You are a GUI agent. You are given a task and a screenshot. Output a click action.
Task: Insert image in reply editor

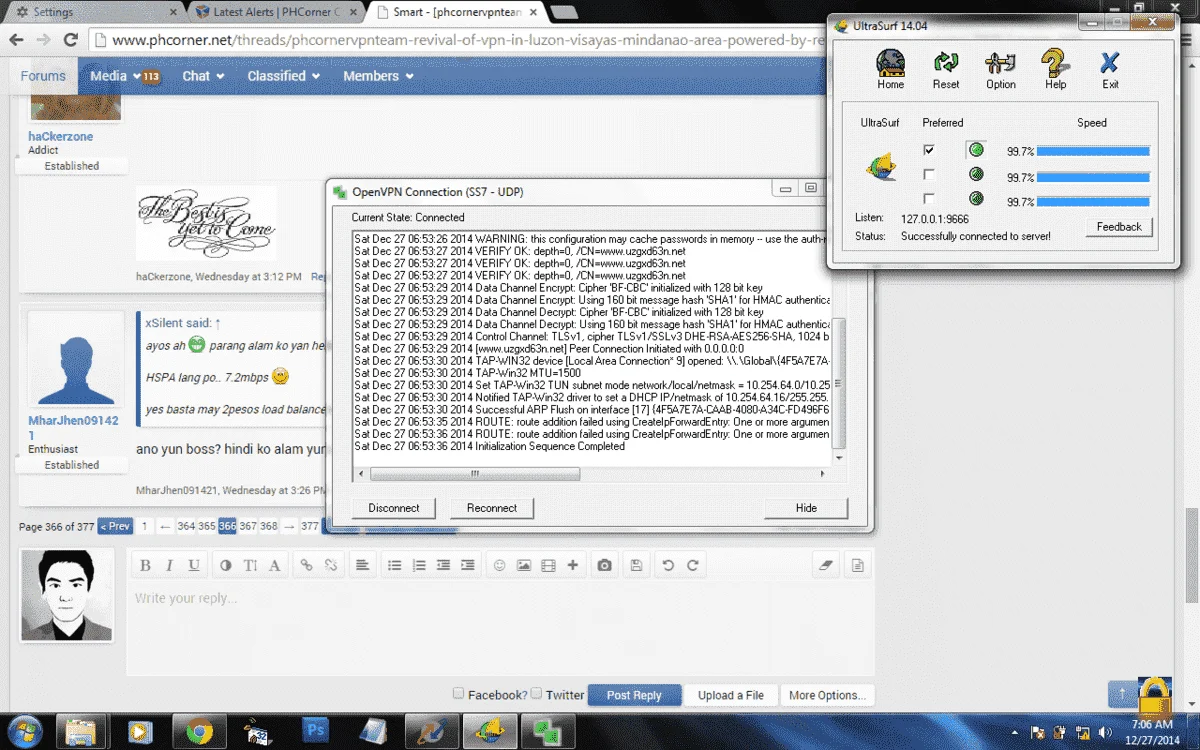523,565
